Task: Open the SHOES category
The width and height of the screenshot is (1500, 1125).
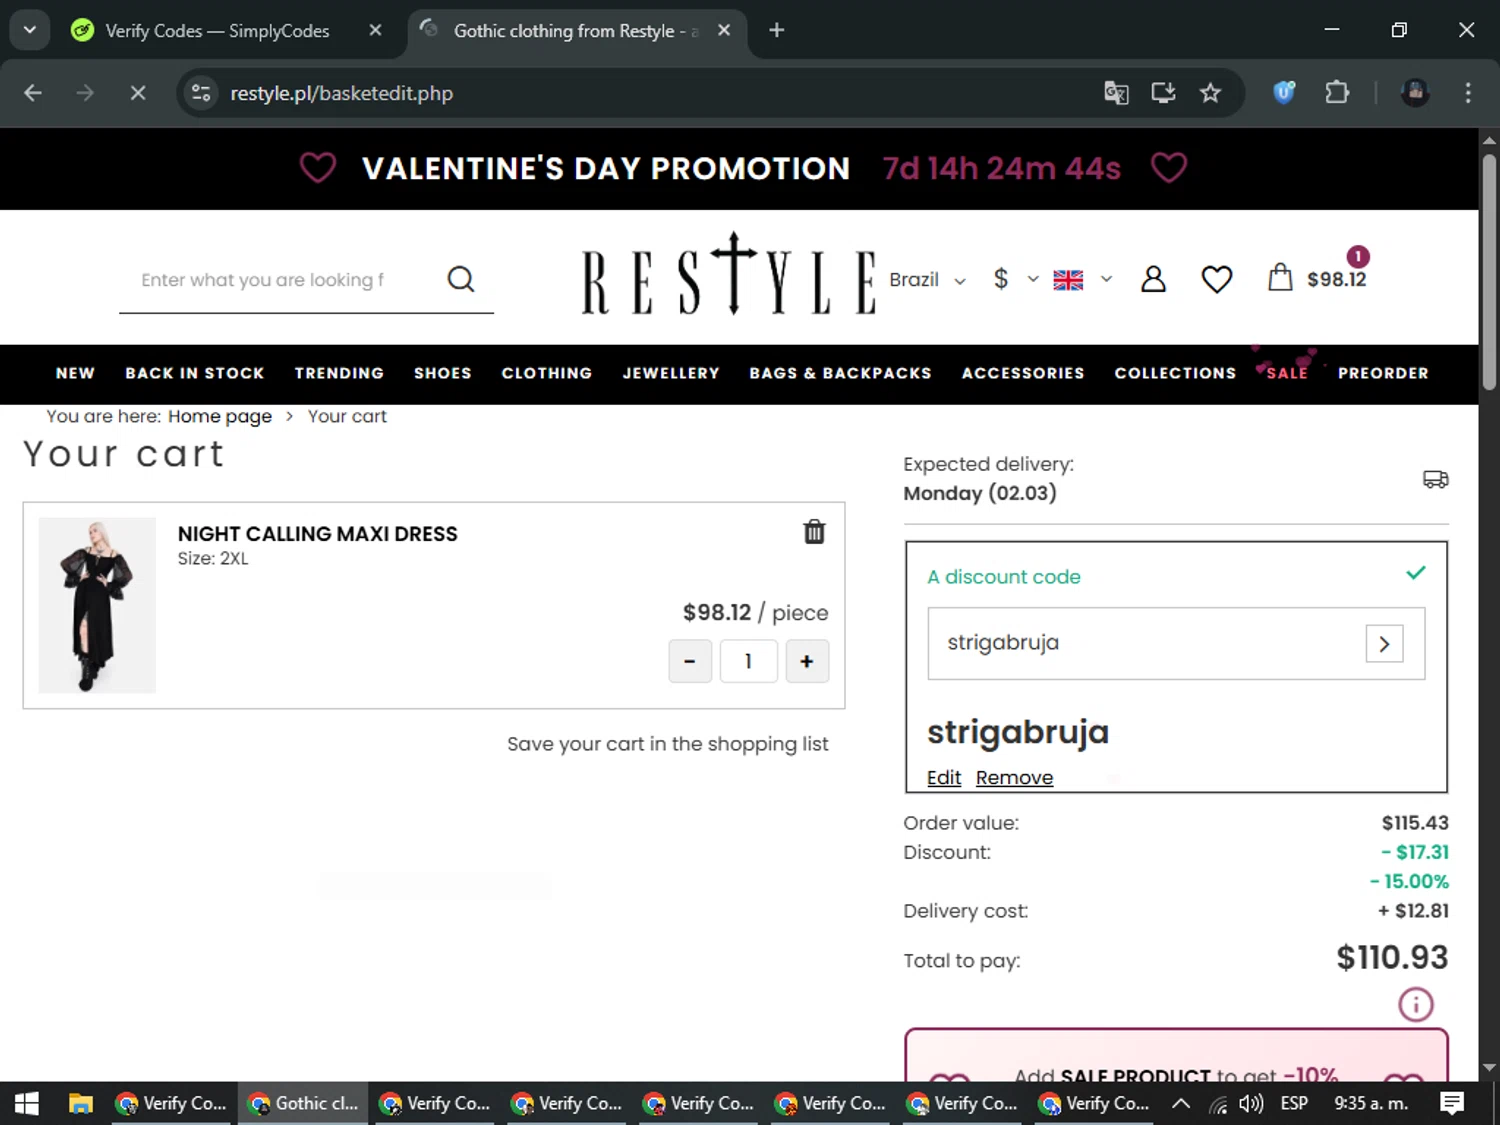Action: tap(443, 373)
